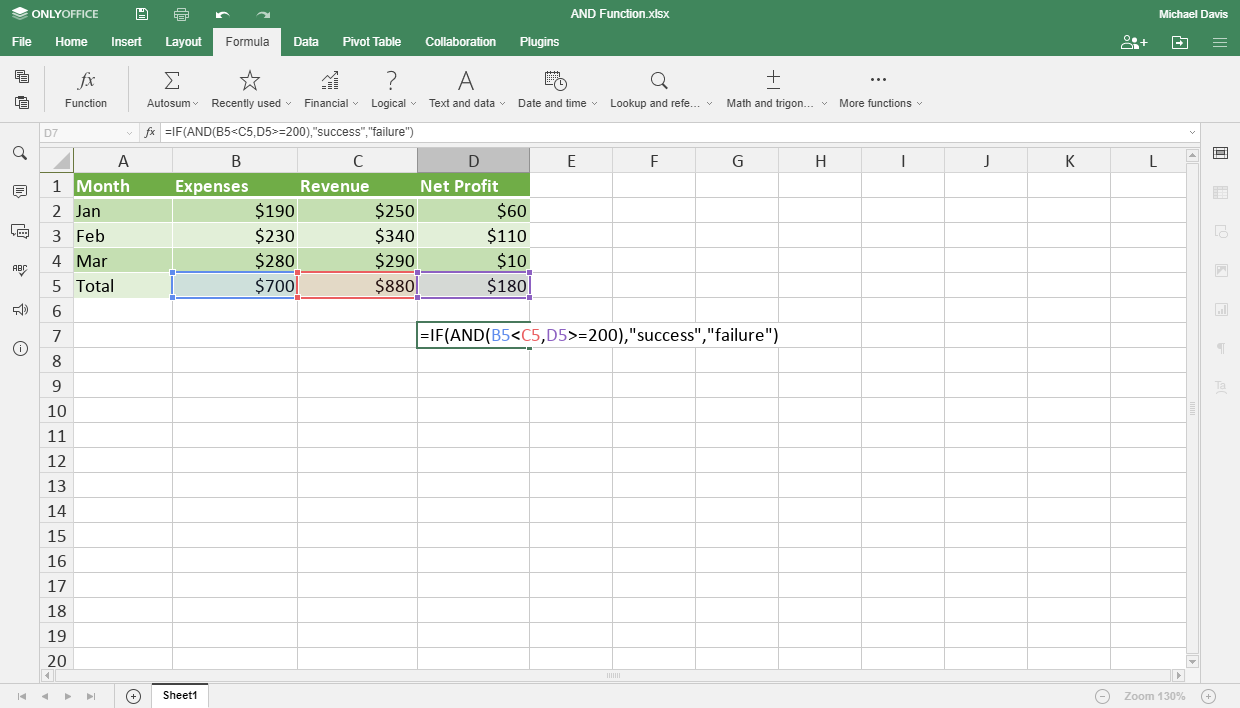Click the open file location icon
Screen dimensions: 1240x708
pos(1180,42)
